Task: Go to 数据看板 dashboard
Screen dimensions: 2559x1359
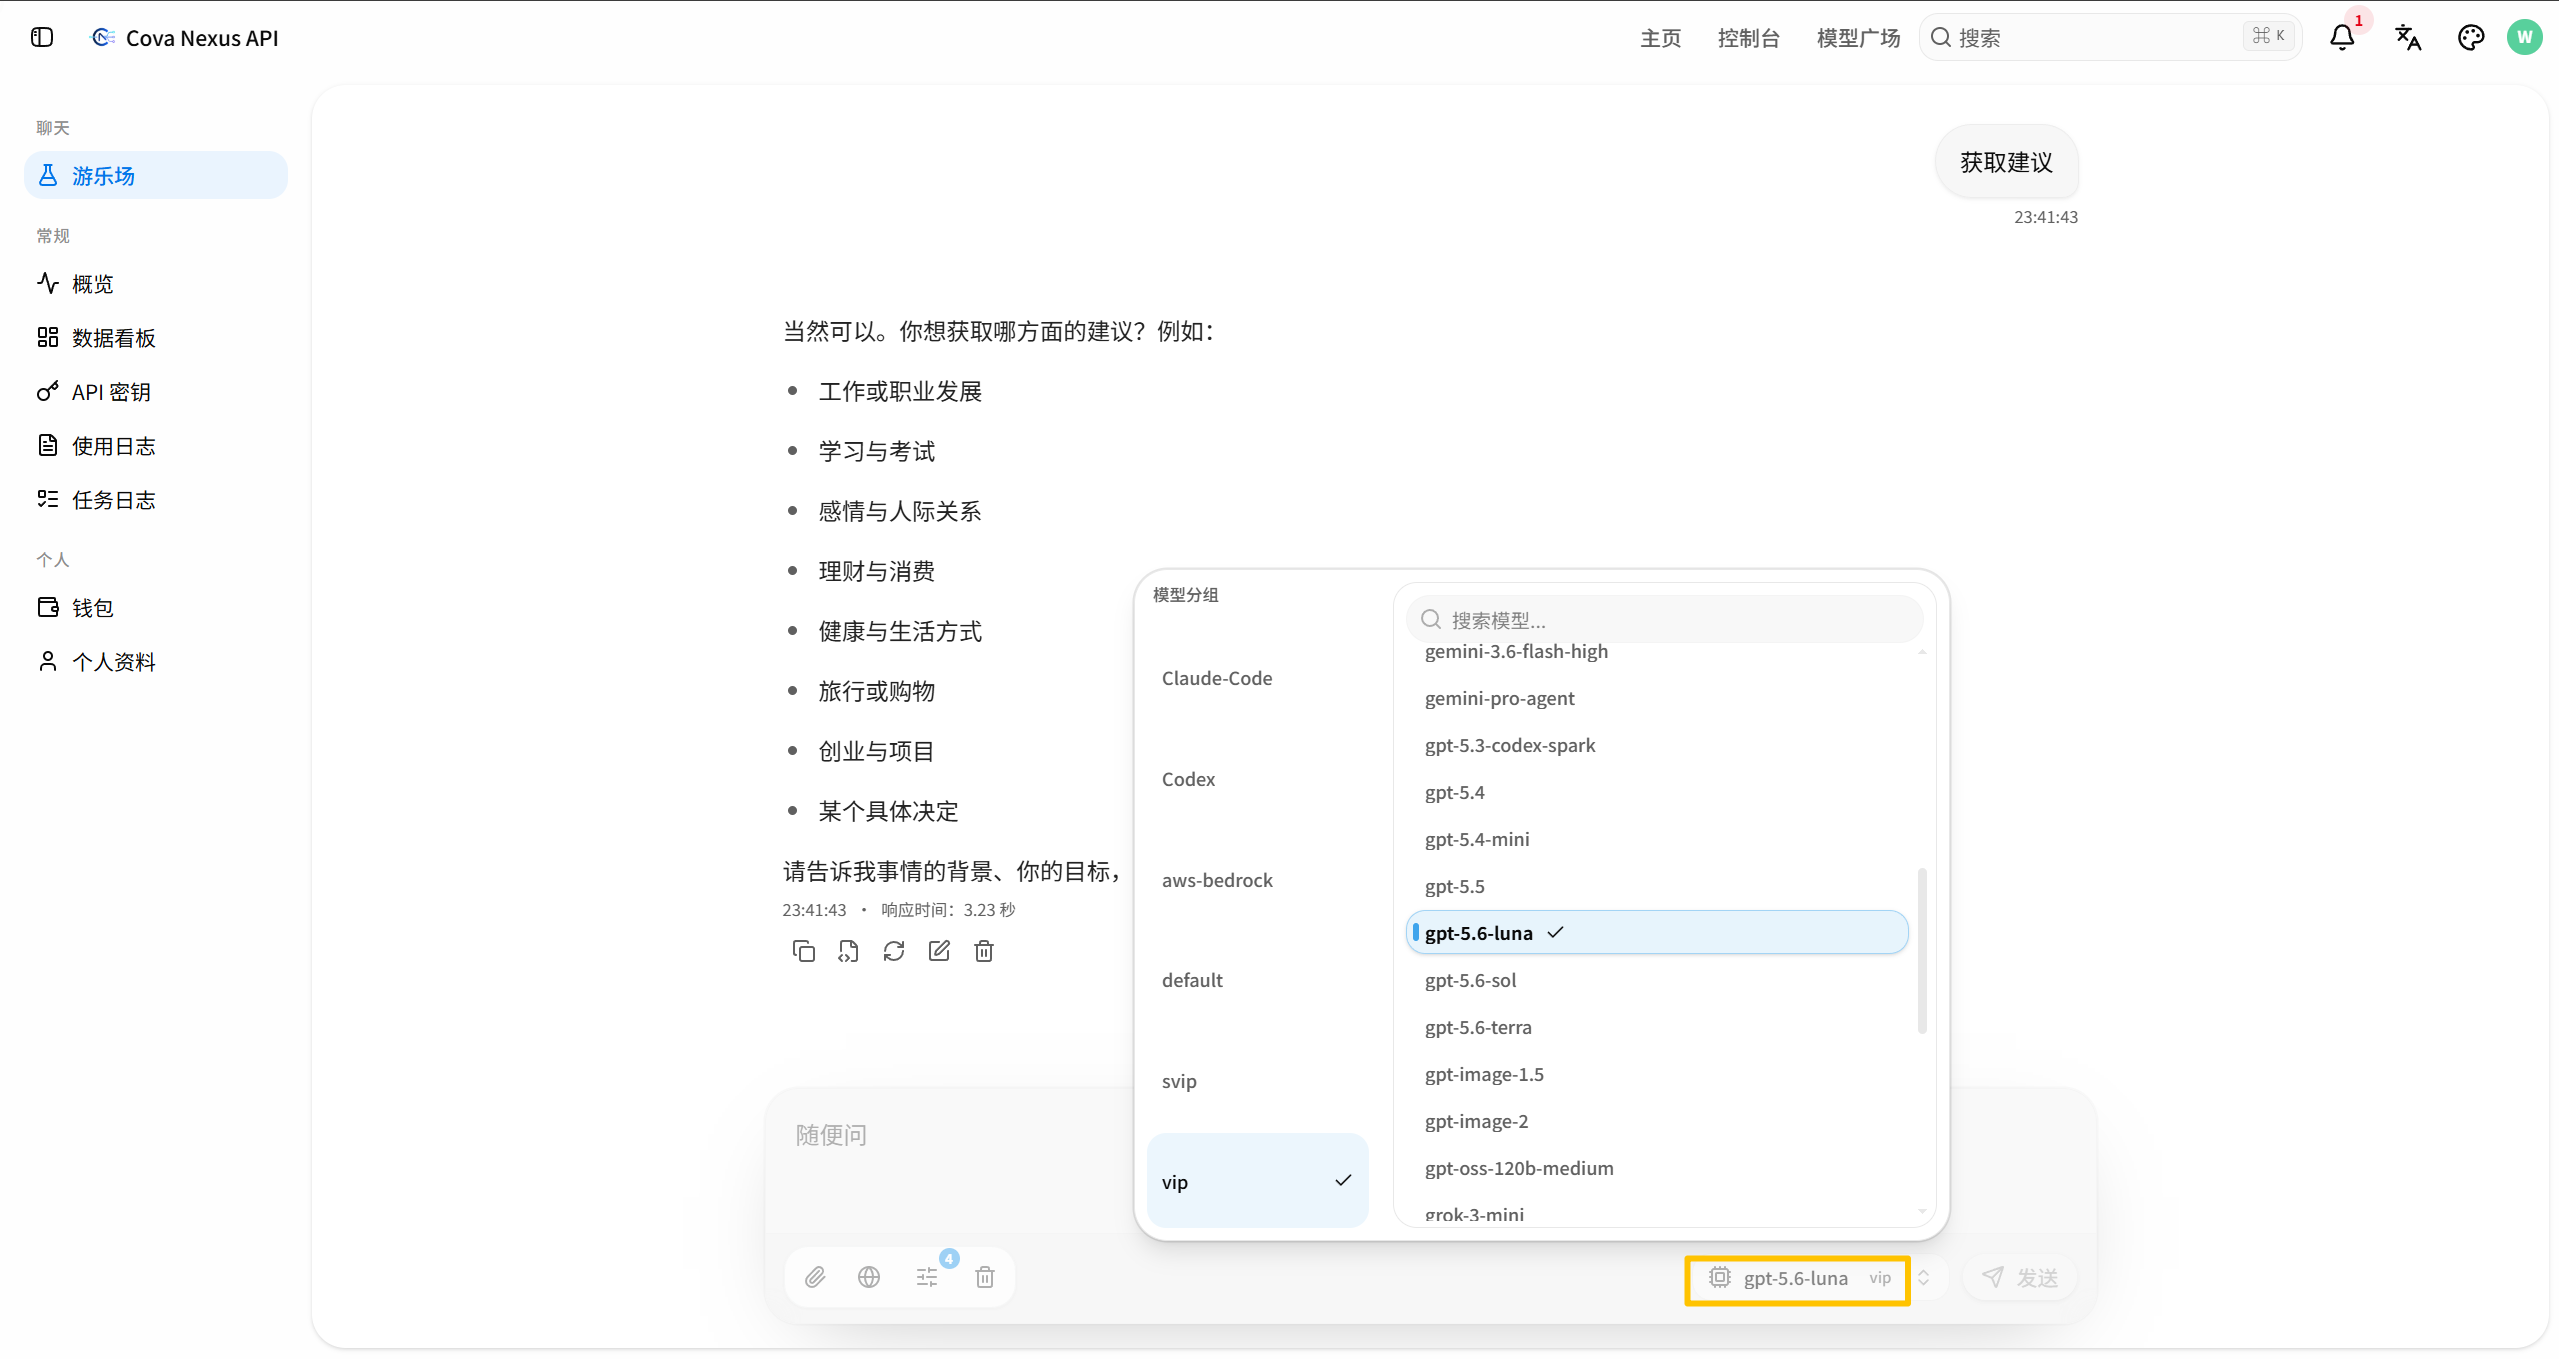Action: [156, 338]
